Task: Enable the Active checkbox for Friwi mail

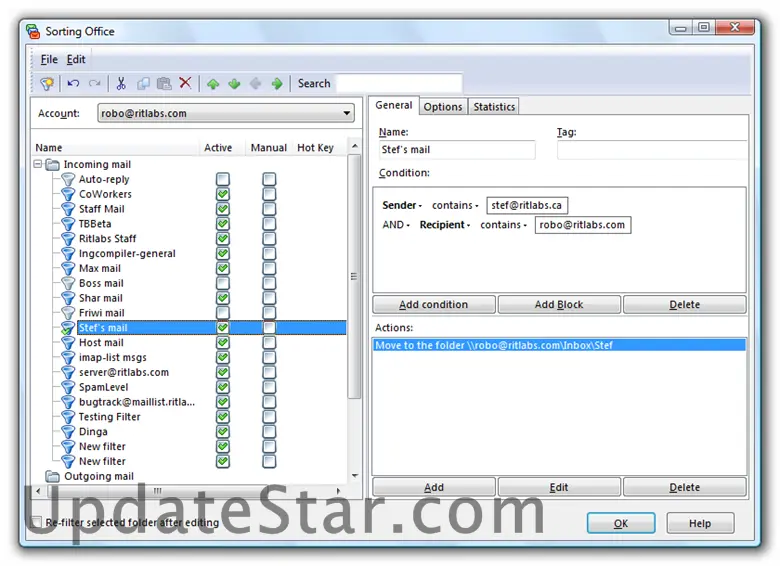Action: (223, 313)
